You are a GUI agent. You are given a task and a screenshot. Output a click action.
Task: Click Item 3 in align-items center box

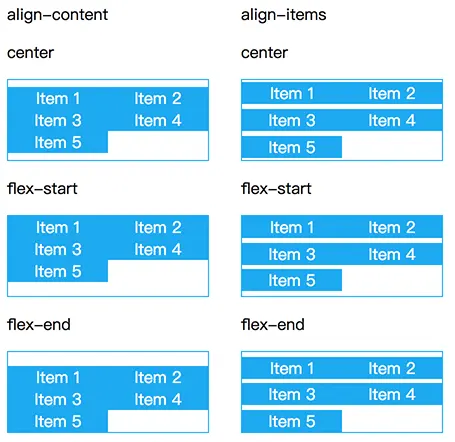292,120
